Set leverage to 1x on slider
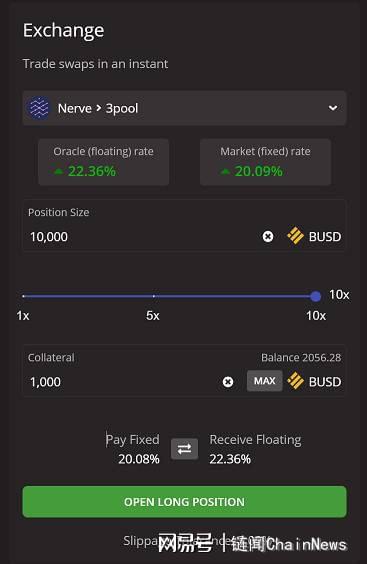The width and height of the screenshot is (367, 564). point(23,296)
